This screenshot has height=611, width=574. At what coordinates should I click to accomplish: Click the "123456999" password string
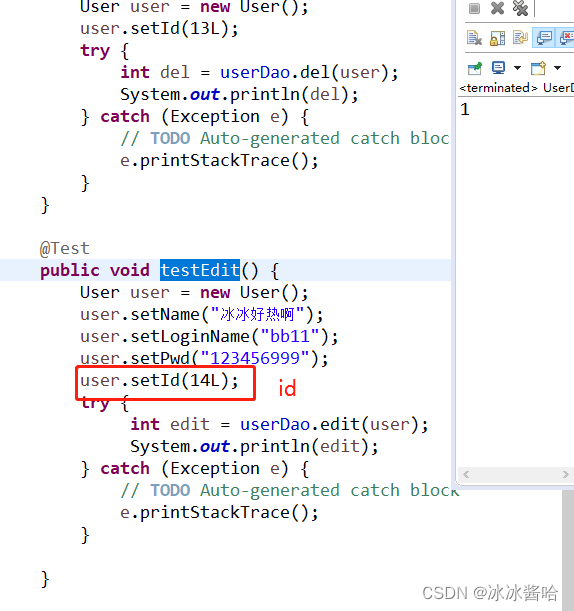coord(254,358)
